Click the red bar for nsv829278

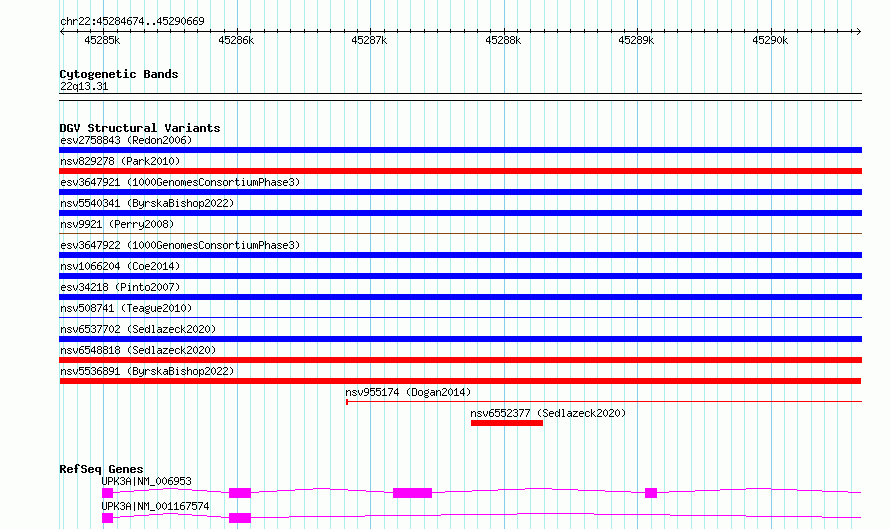tap(460, 171)
